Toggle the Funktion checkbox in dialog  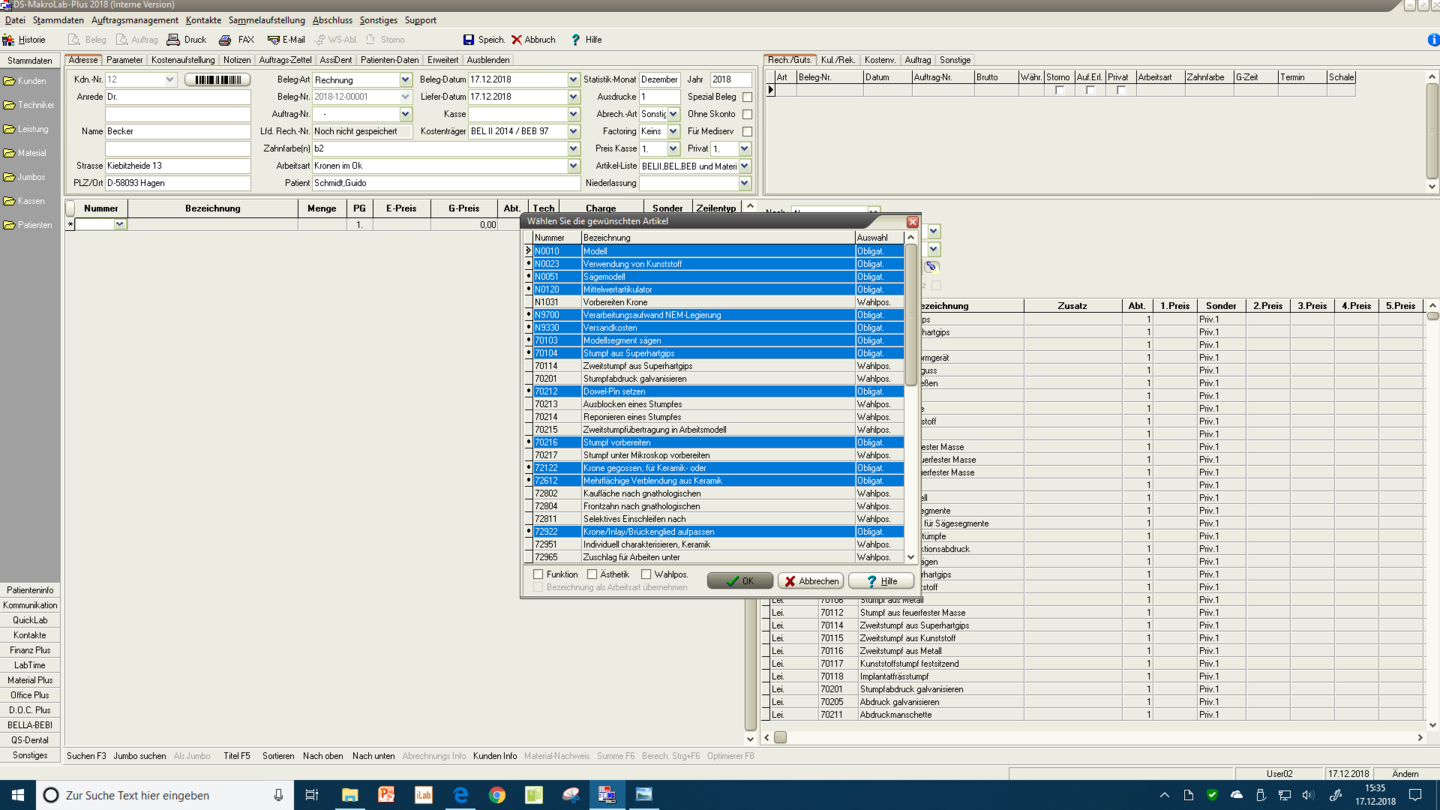tap(538, 575)
